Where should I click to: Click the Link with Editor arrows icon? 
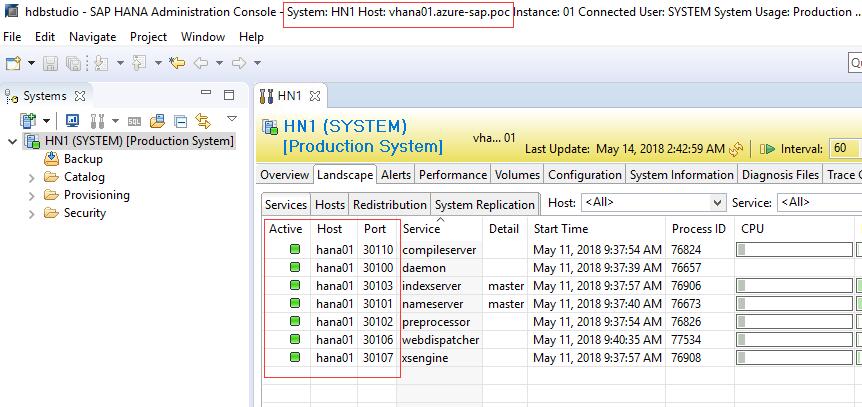(x=203, y=120)
